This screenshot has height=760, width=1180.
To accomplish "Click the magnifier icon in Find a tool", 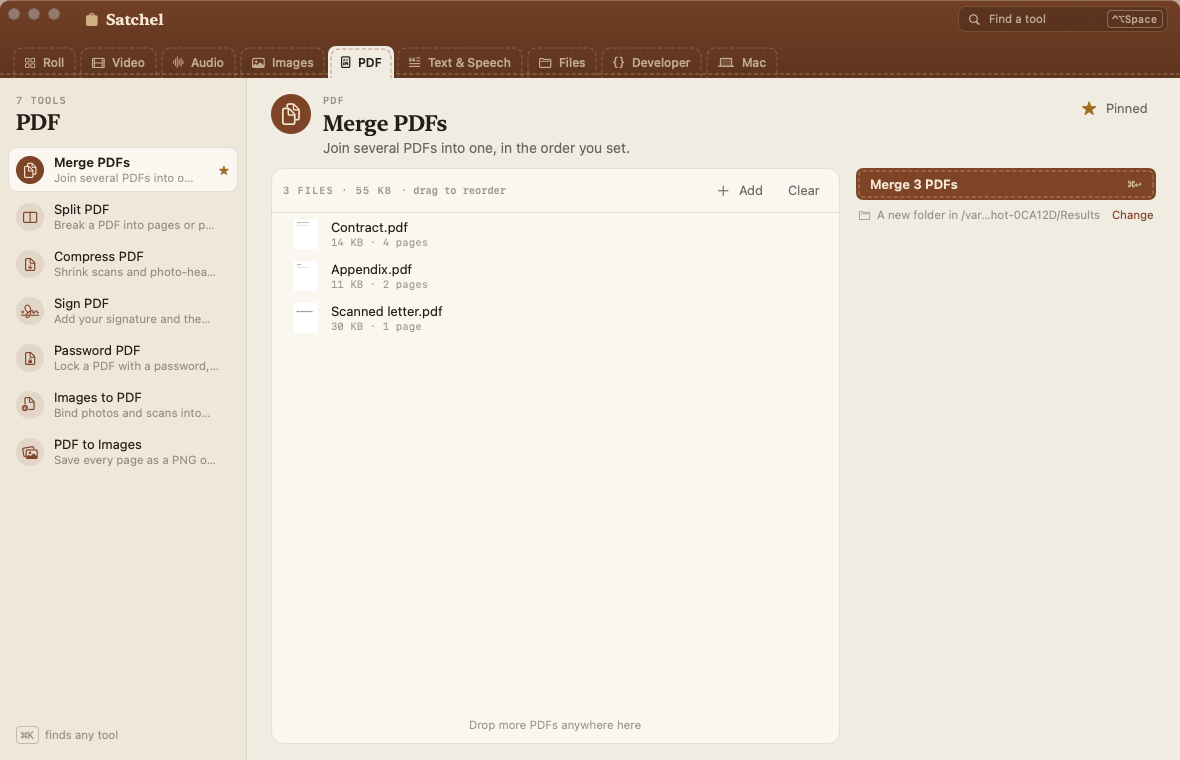I will 974,20.
